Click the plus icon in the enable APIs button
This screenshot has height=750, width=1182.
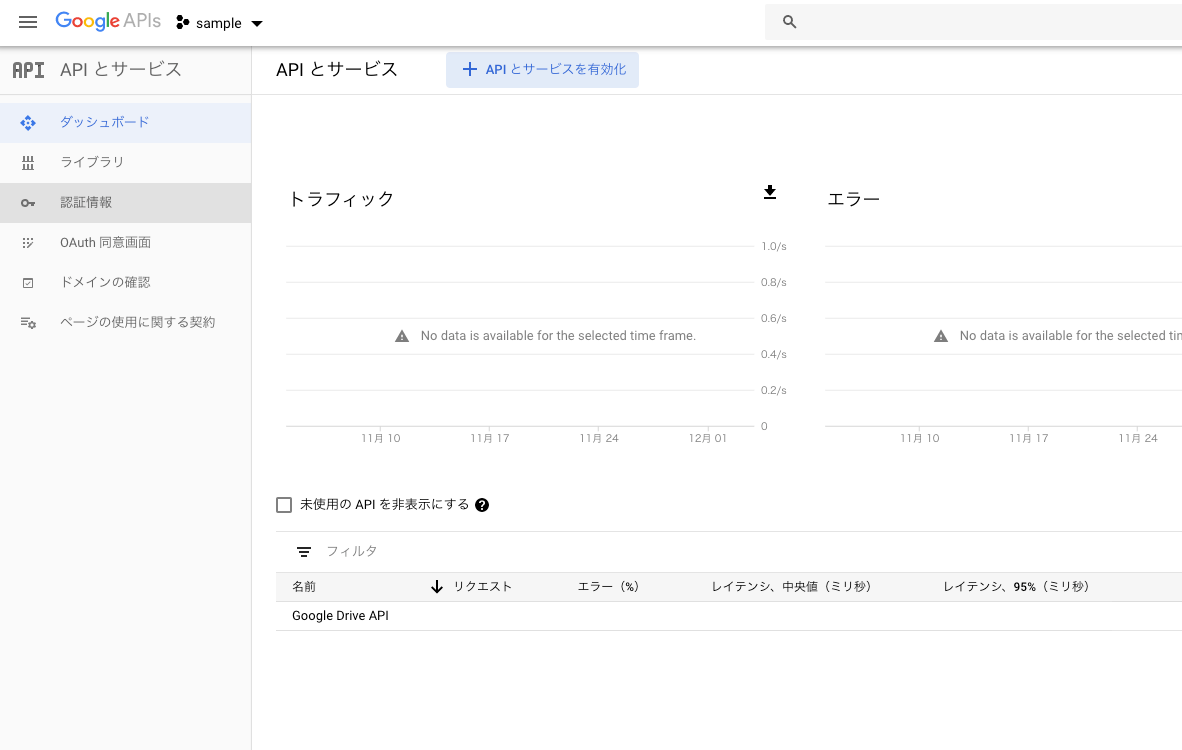[470, 69]
